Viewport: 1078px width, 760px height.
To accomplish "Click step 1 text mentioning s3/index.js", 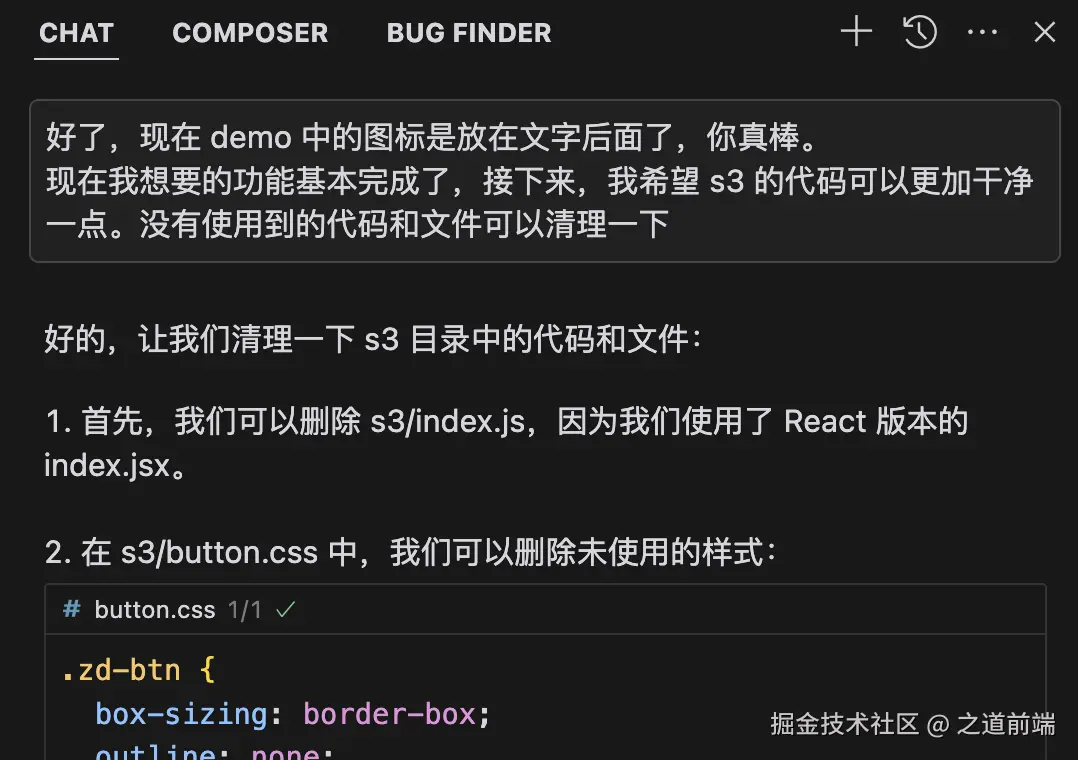I will [505, 421].
